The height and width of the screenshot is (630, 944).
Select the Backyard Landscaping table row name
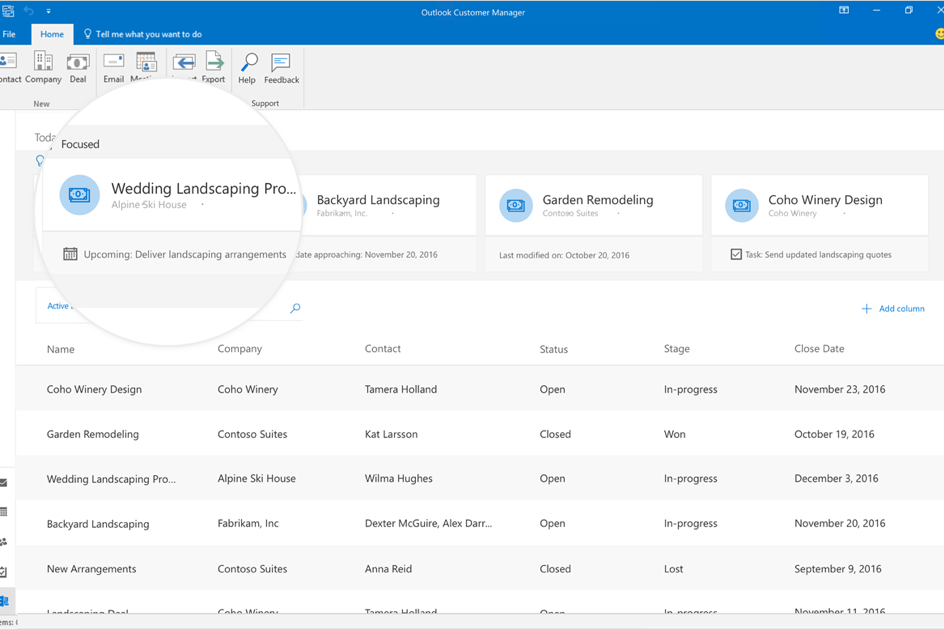pos(98,523)
